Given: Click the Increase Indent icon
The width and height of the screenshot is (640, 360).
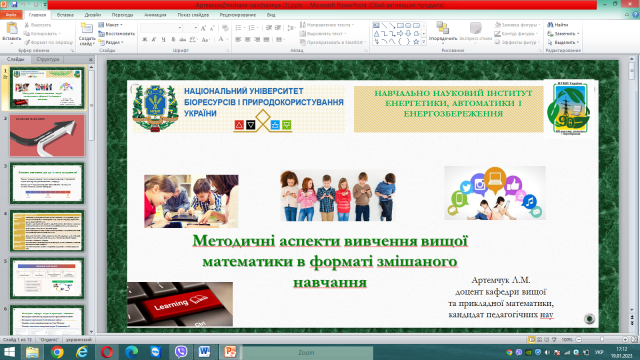Looking at the screenshot, I should click(x=278, y=28).
